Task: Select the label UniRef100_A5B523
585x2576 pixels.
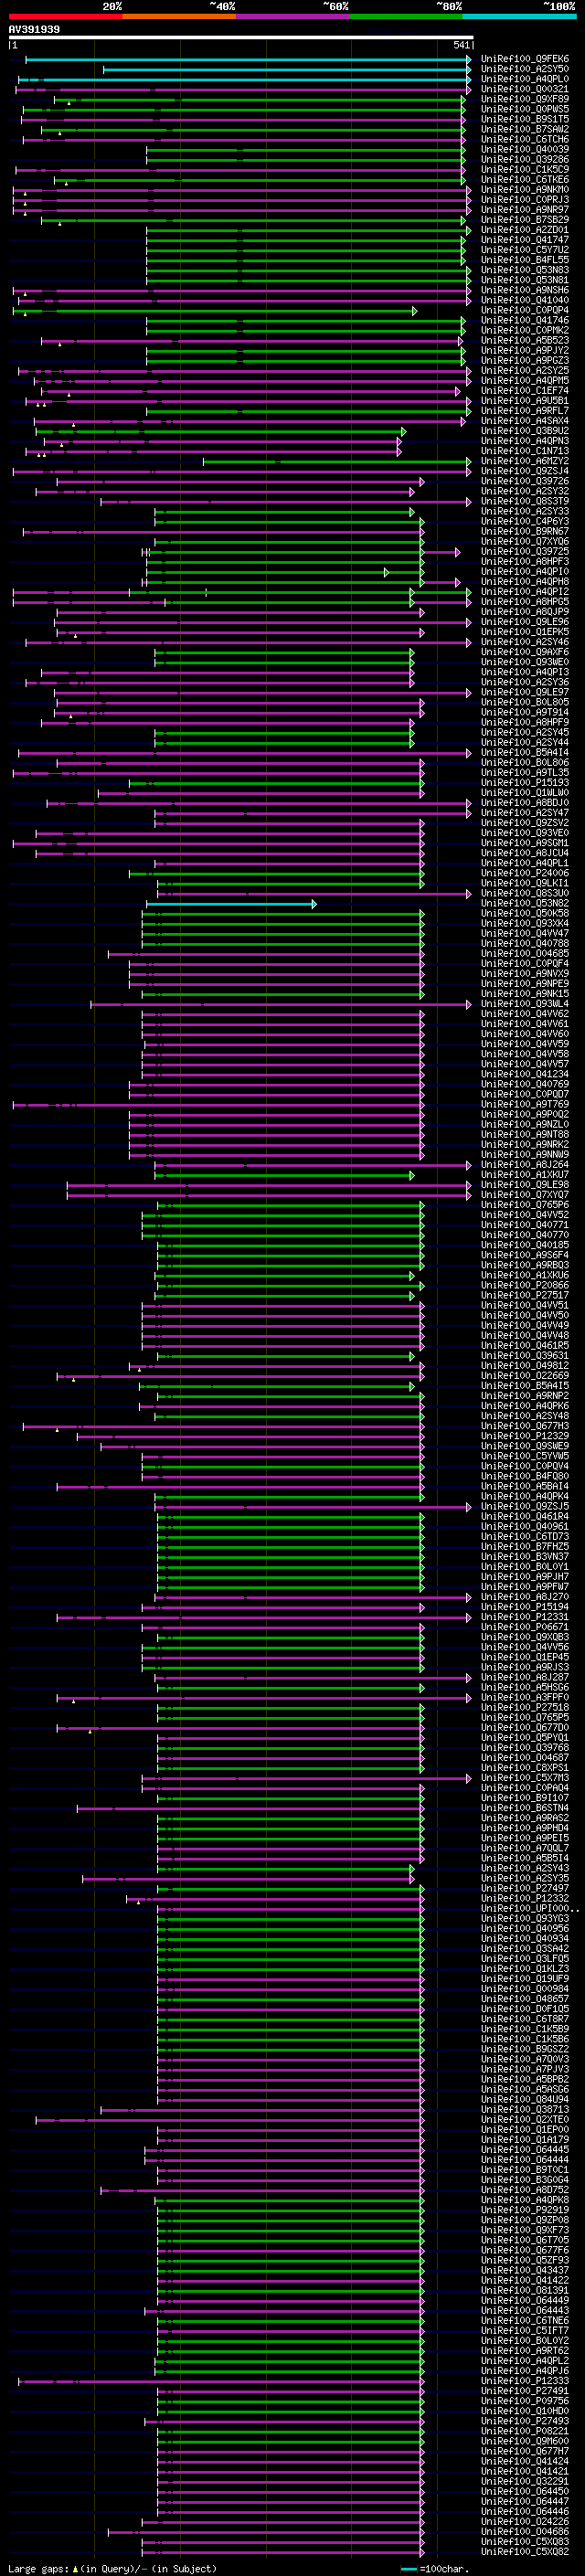Action: coord(525,341)
